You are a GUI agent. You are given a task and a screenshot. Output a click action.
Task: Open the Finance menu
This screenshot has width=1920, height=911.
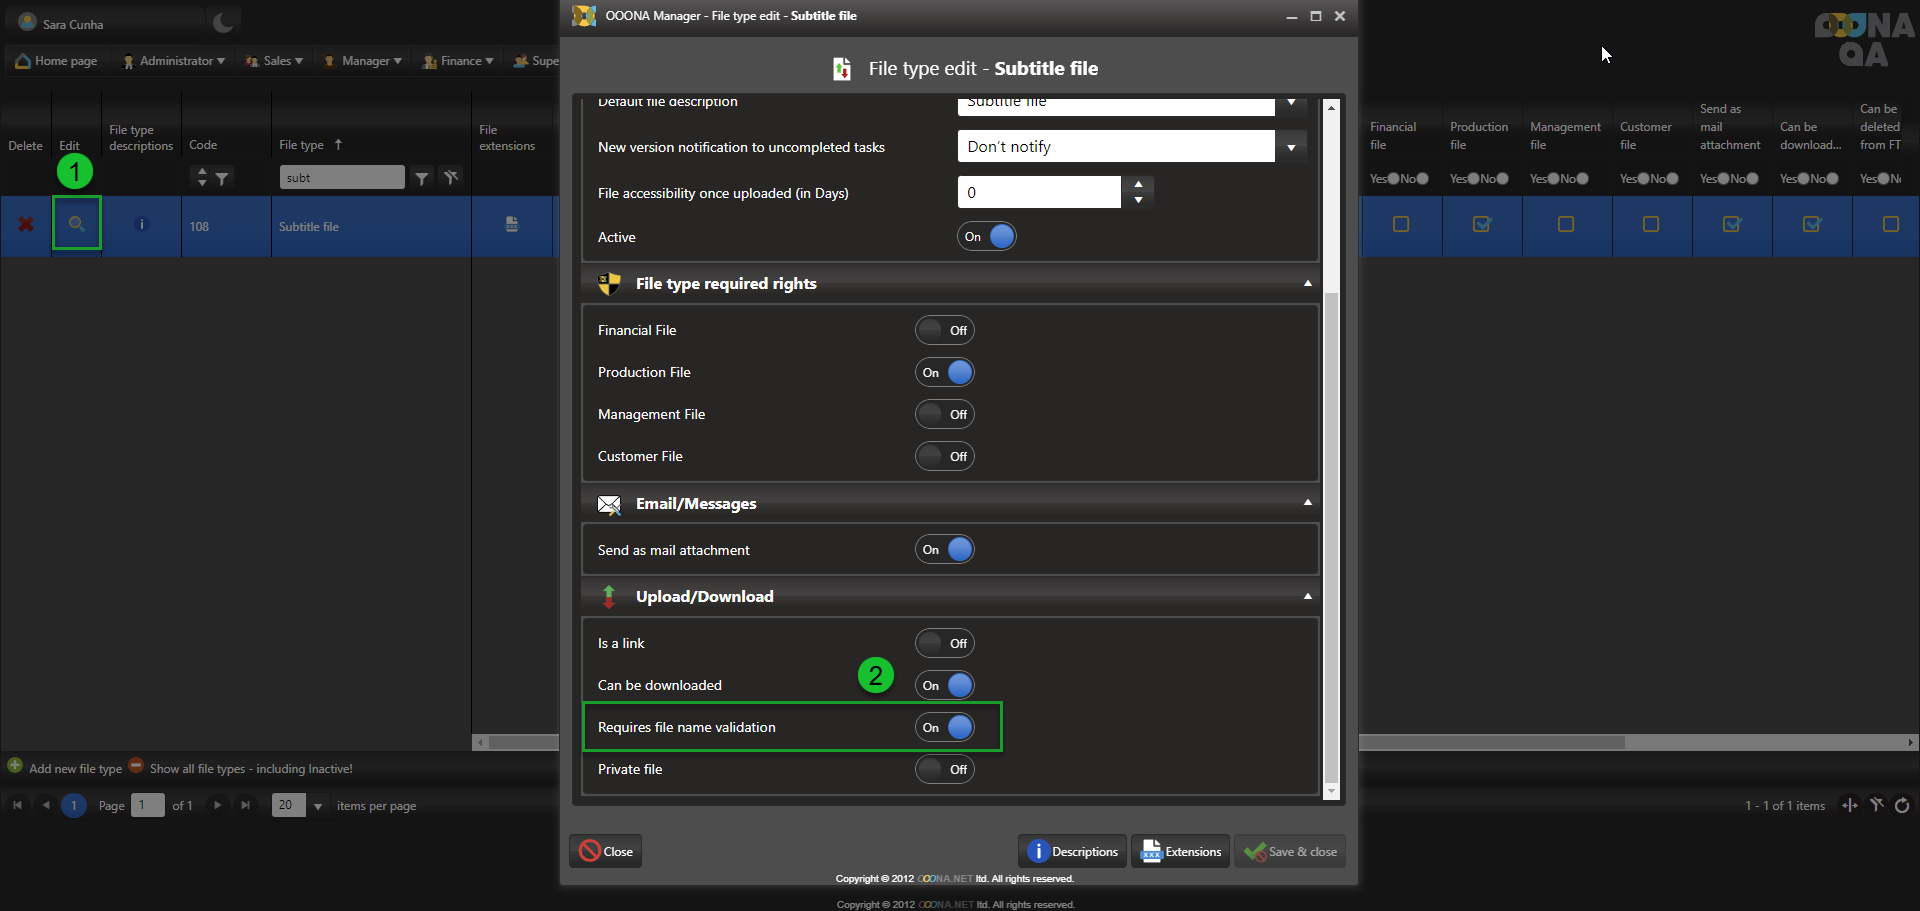pyautogui.click(x=459, y=61)
